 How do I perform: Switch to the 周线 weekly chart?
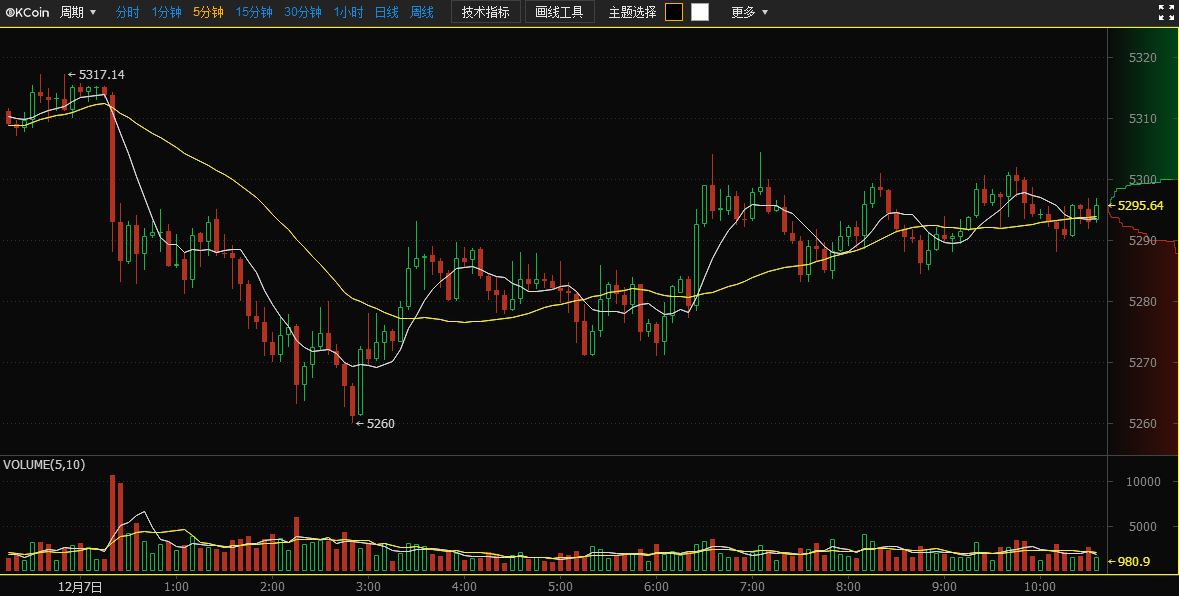click(x=422, y=12)
